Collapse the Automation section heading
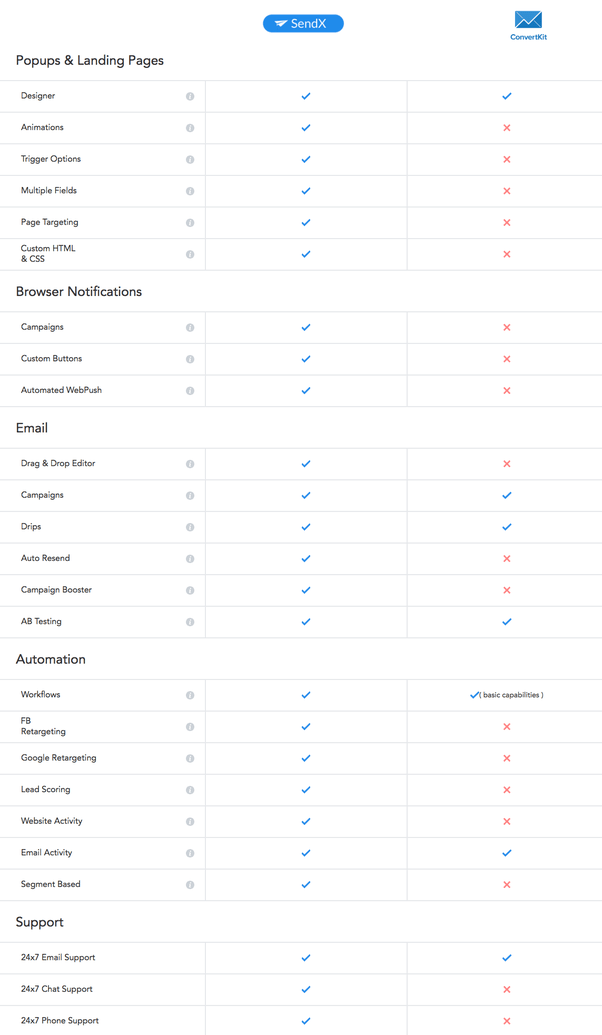This screenshot has height=1035, width=602. pyautogui.click(x=51, y=659)
